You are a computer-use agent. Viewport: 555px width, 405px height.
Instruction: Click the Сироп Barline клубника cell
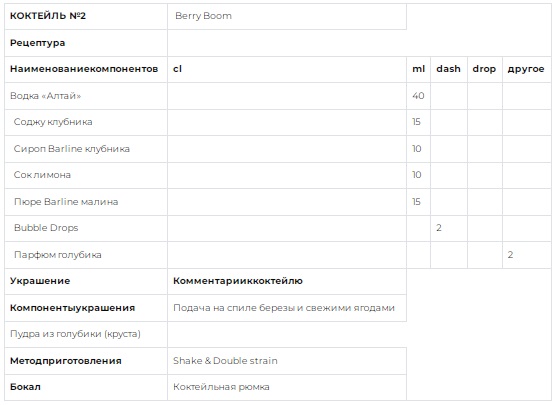[86, 149]
